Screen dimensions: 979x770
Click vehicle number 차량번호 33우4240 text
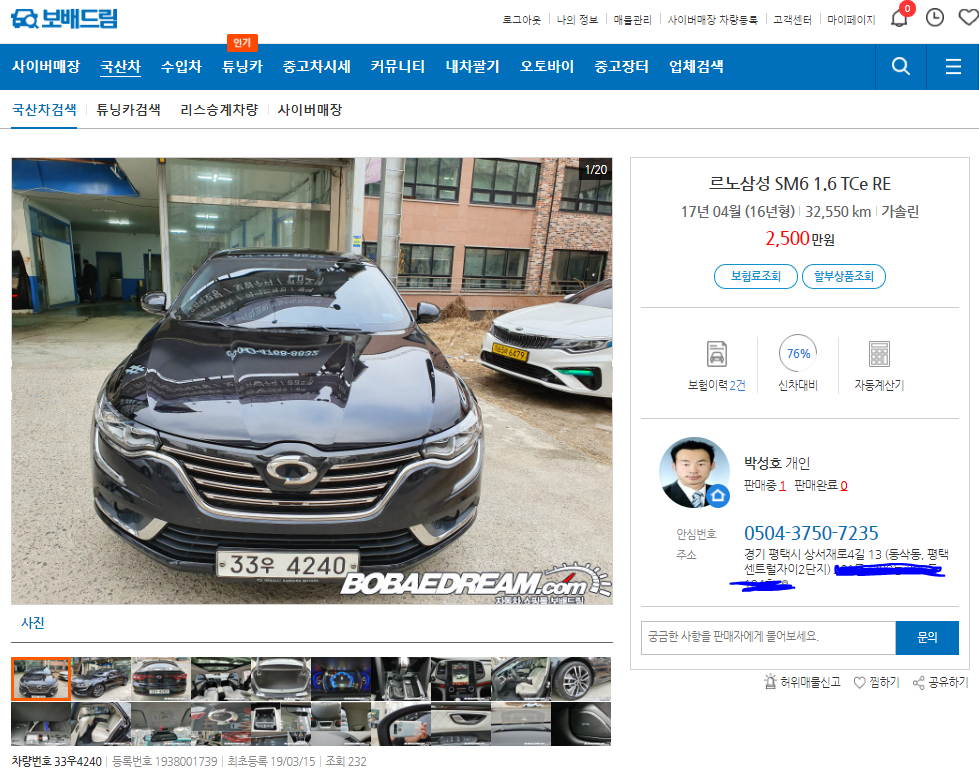pos(57,761)
